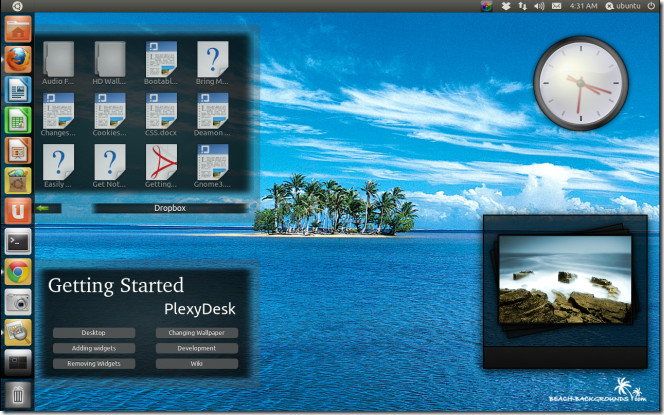Open the network connections indicator
The image size is (664, 415).
pos(522,6)
